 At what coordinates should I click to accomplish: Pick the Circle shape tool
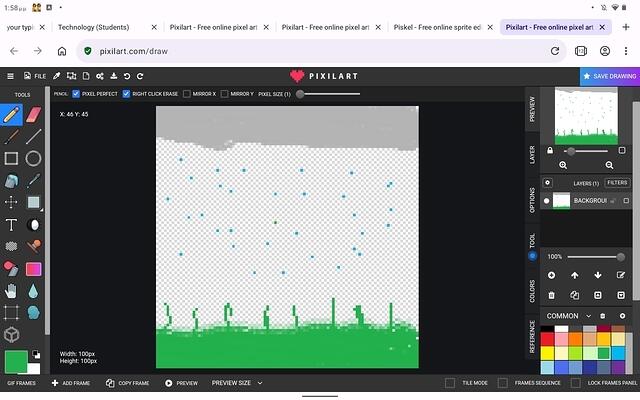click(x=33, y=158)
